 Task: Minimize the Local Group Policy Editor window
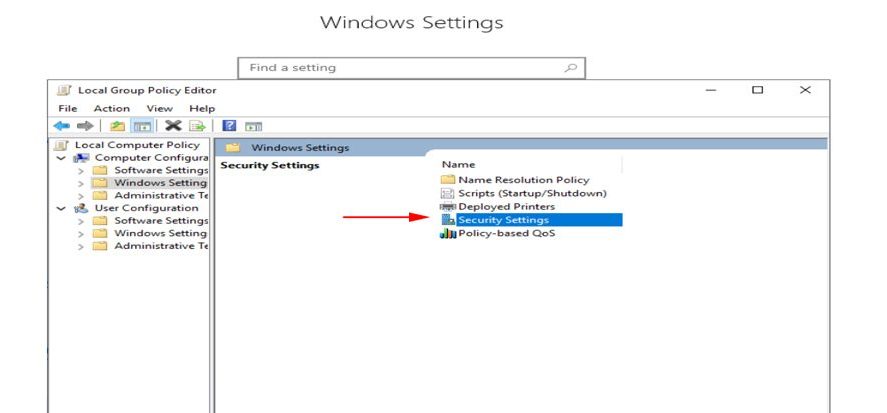[711, 90]
